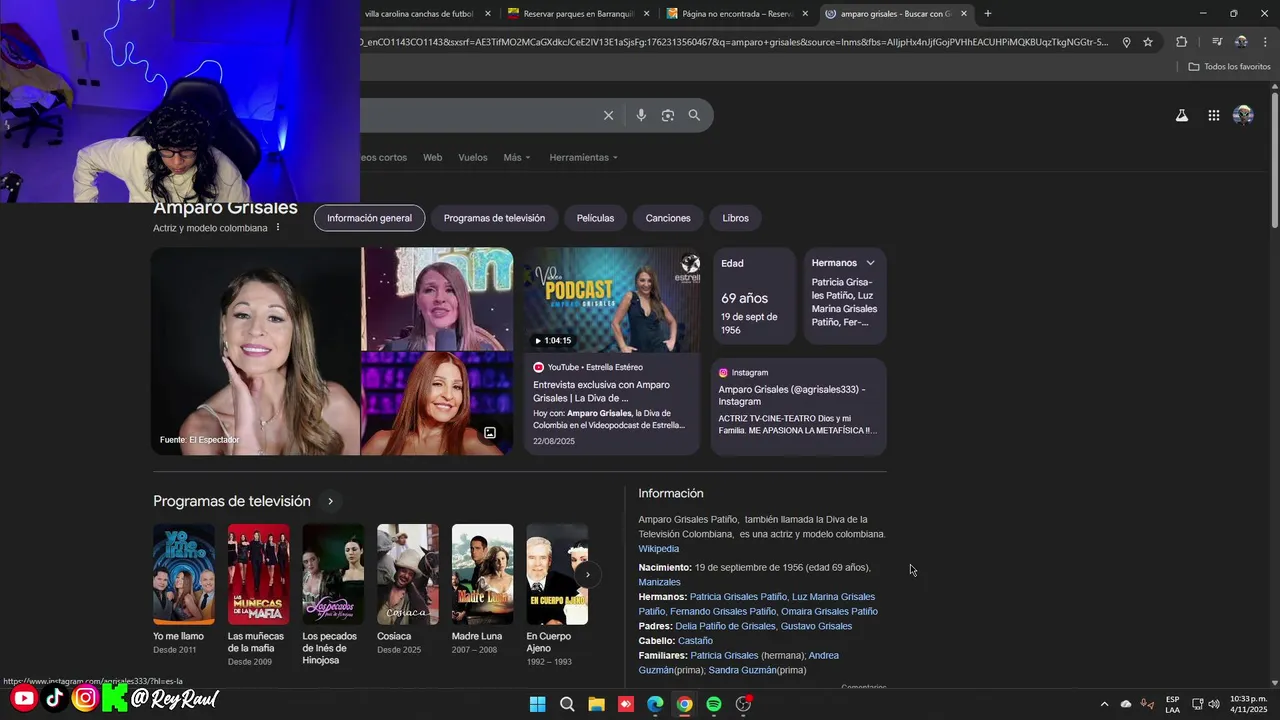The image size is (1280, 720).
Task: Close the 'Reservar parques en Barranquilla' tab
Action: click(646, 14)
